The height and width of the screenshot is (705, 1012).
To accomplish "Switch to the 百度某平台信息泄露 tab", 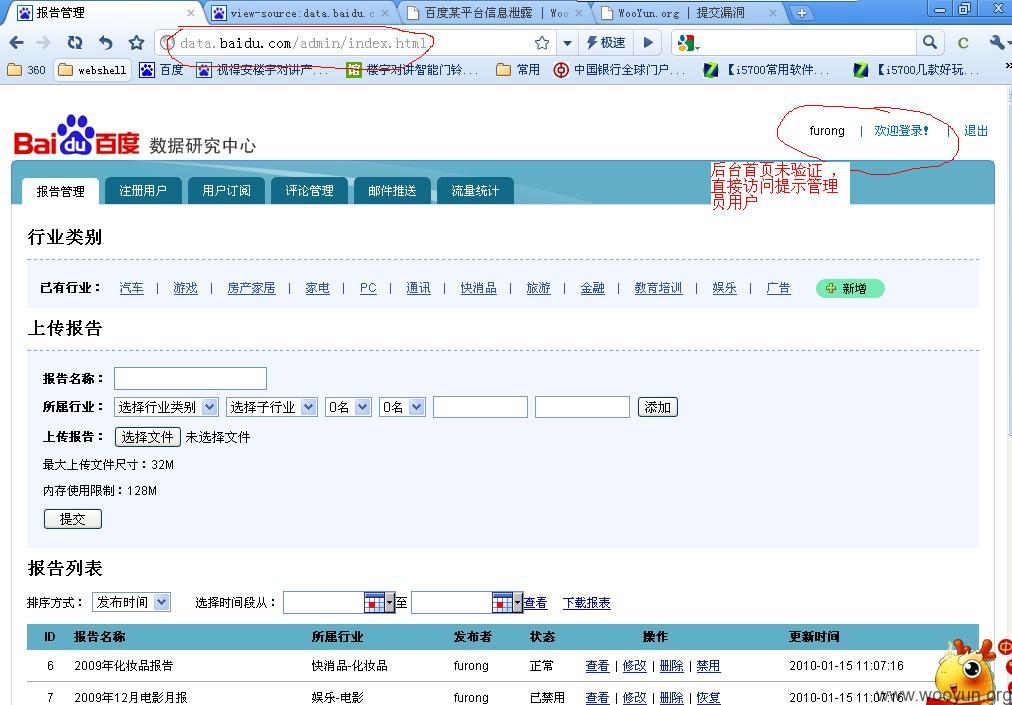I will 494,13.
